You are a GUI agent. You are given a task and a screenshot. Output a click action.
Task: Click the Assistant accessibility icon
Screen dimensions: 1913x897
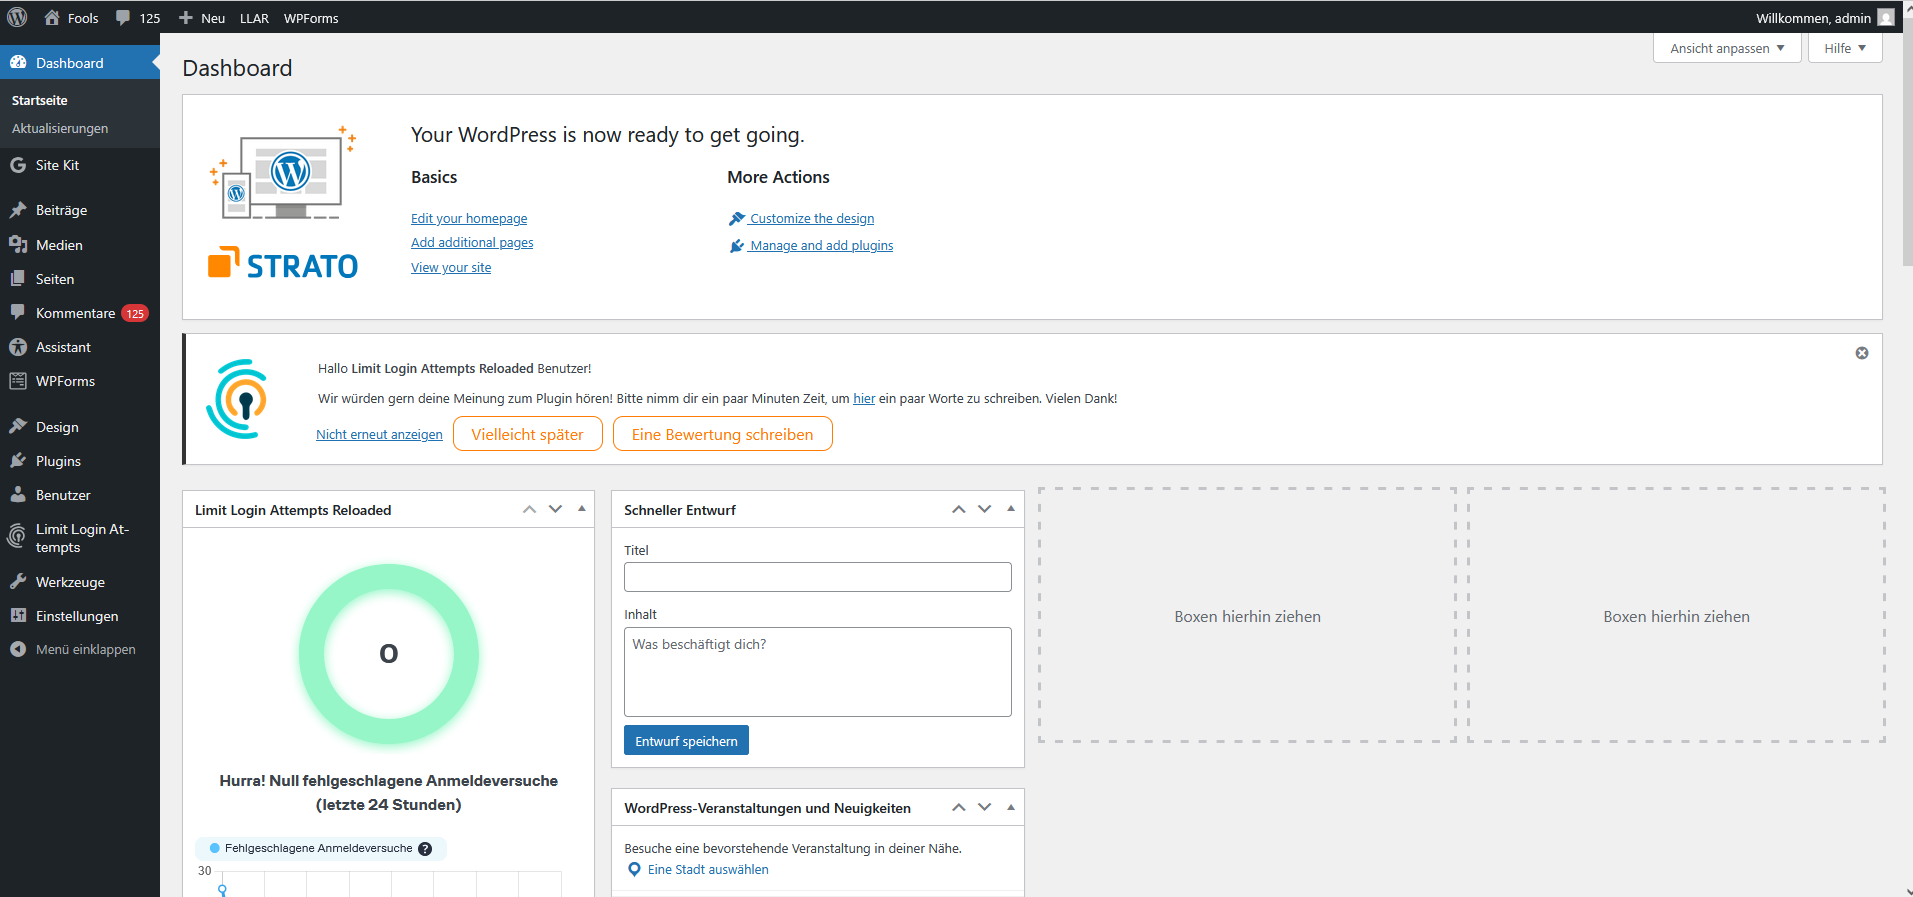pos(18,347)
